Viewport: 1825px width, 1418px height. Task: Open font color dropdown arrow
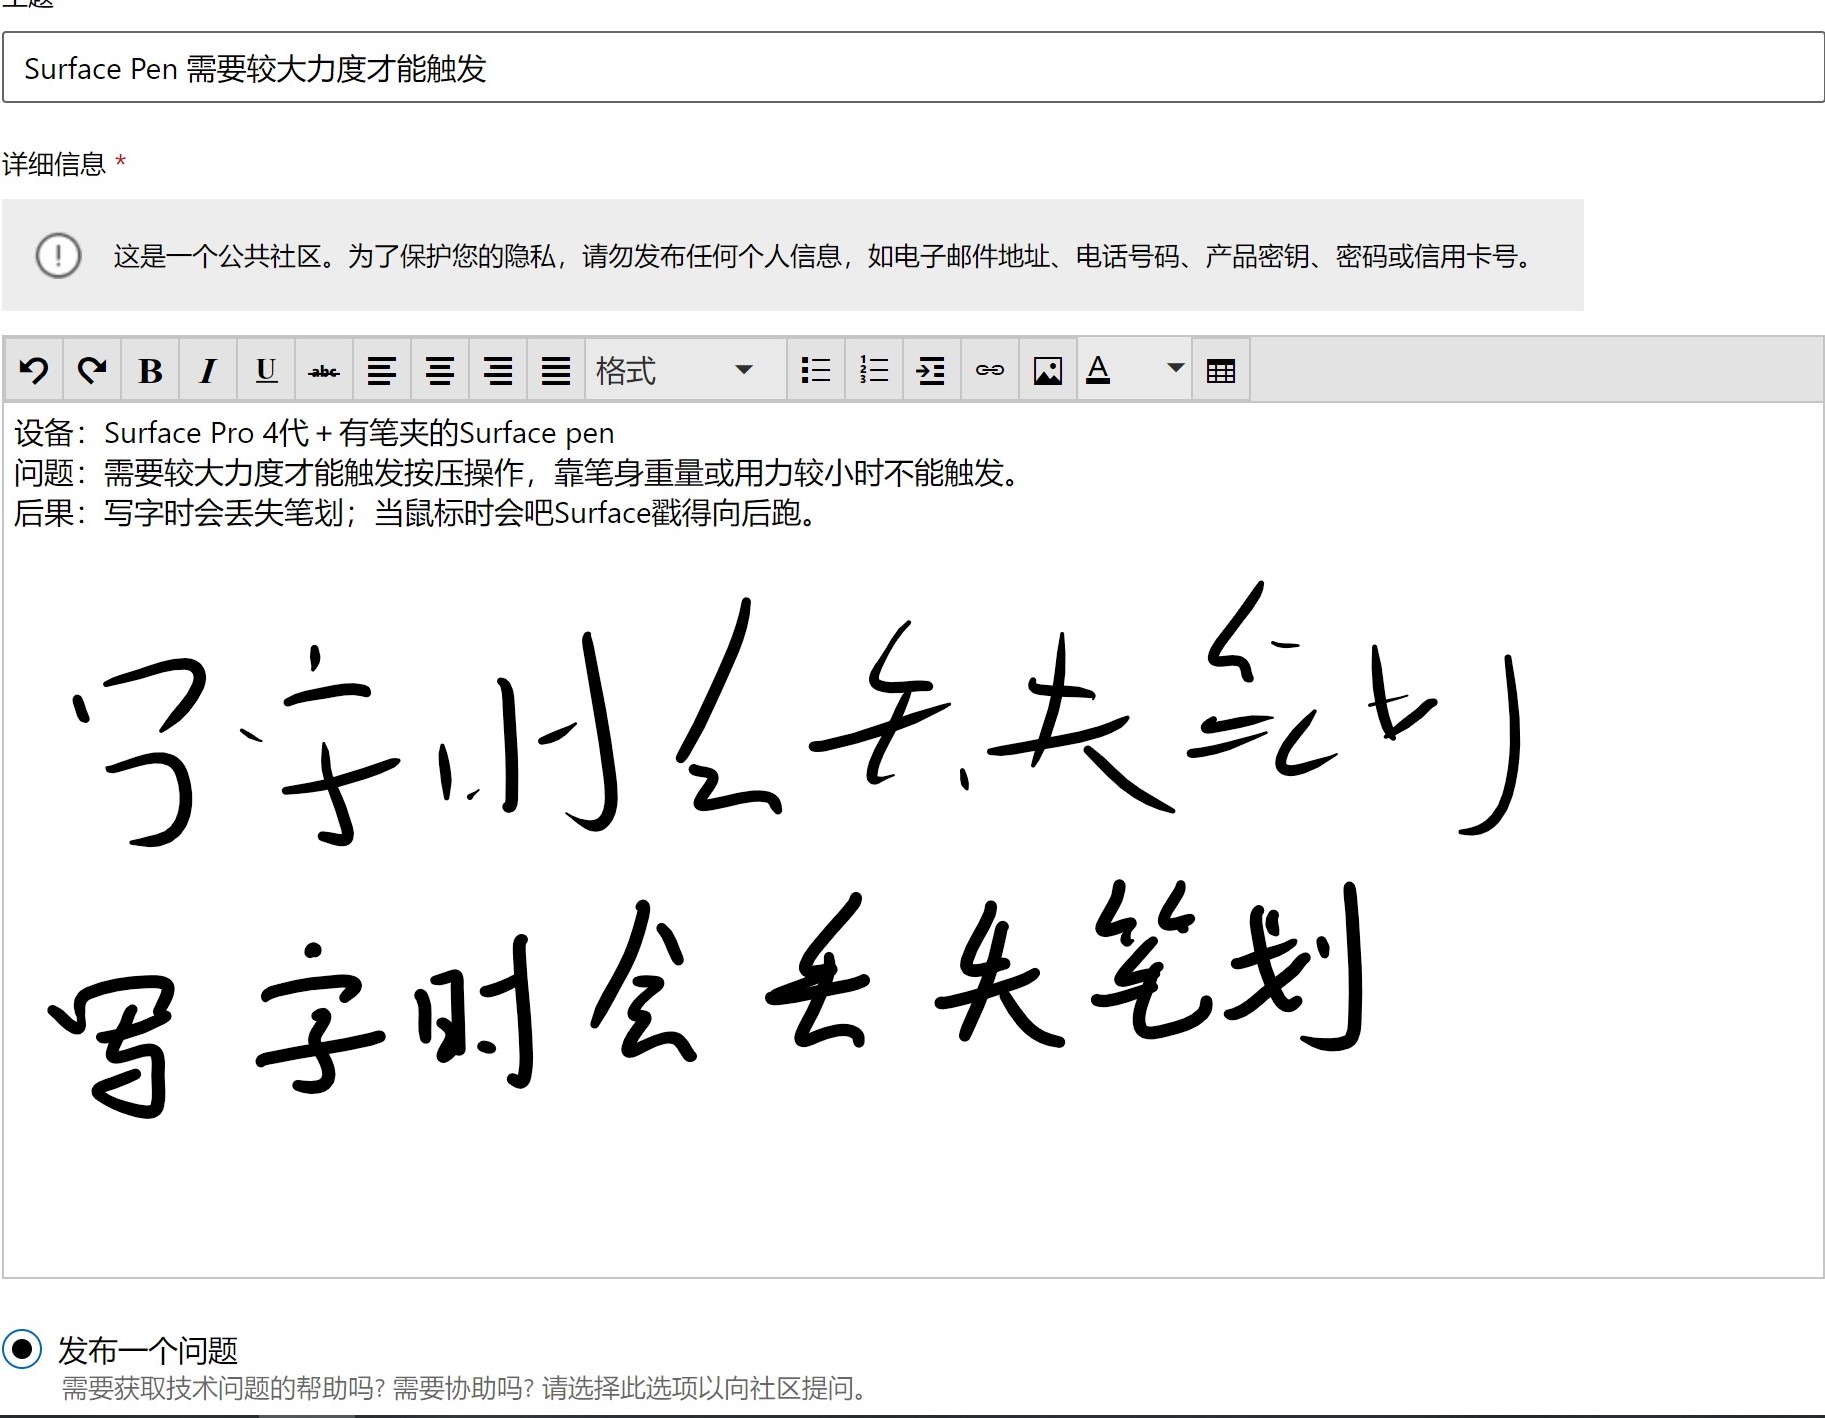[x=1176, y=369]
